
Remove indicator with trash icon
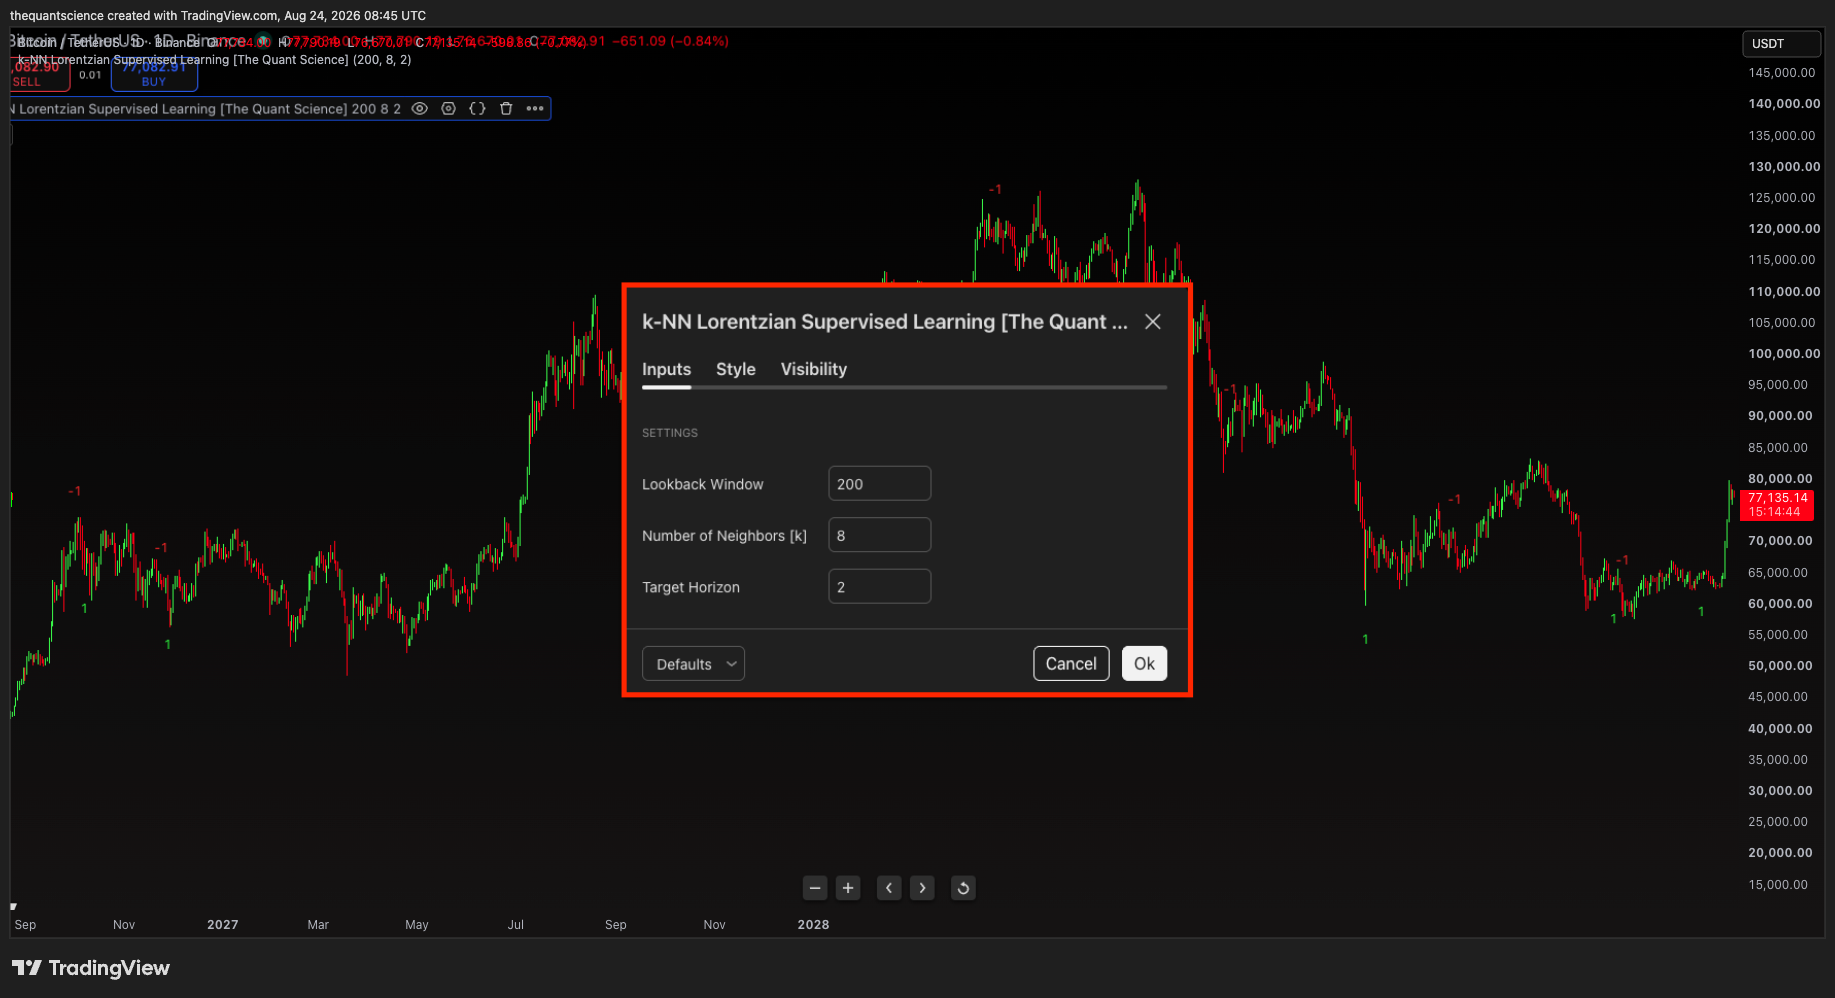506,109
